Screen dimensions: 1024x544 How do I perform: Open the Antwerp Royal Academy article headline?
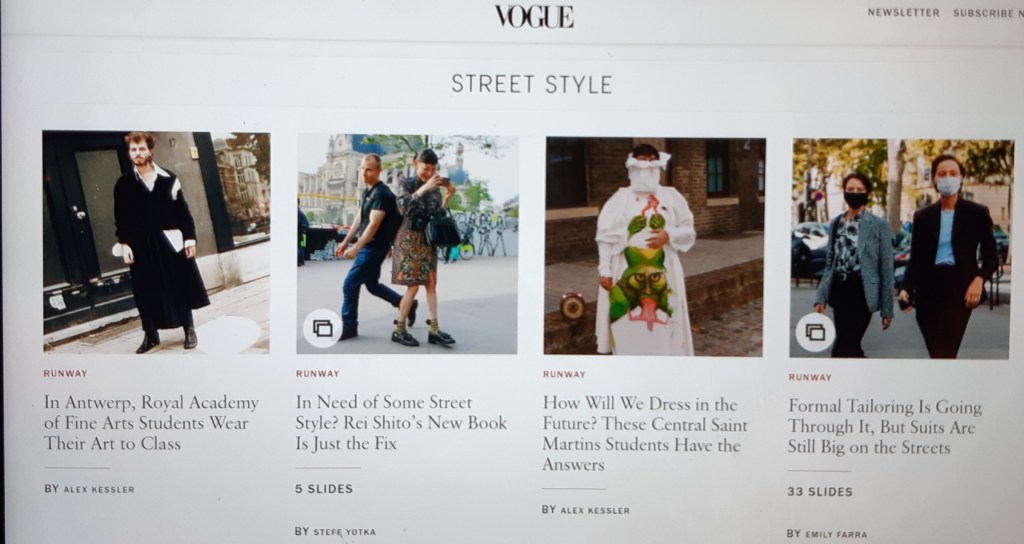(x=152, y=423)
